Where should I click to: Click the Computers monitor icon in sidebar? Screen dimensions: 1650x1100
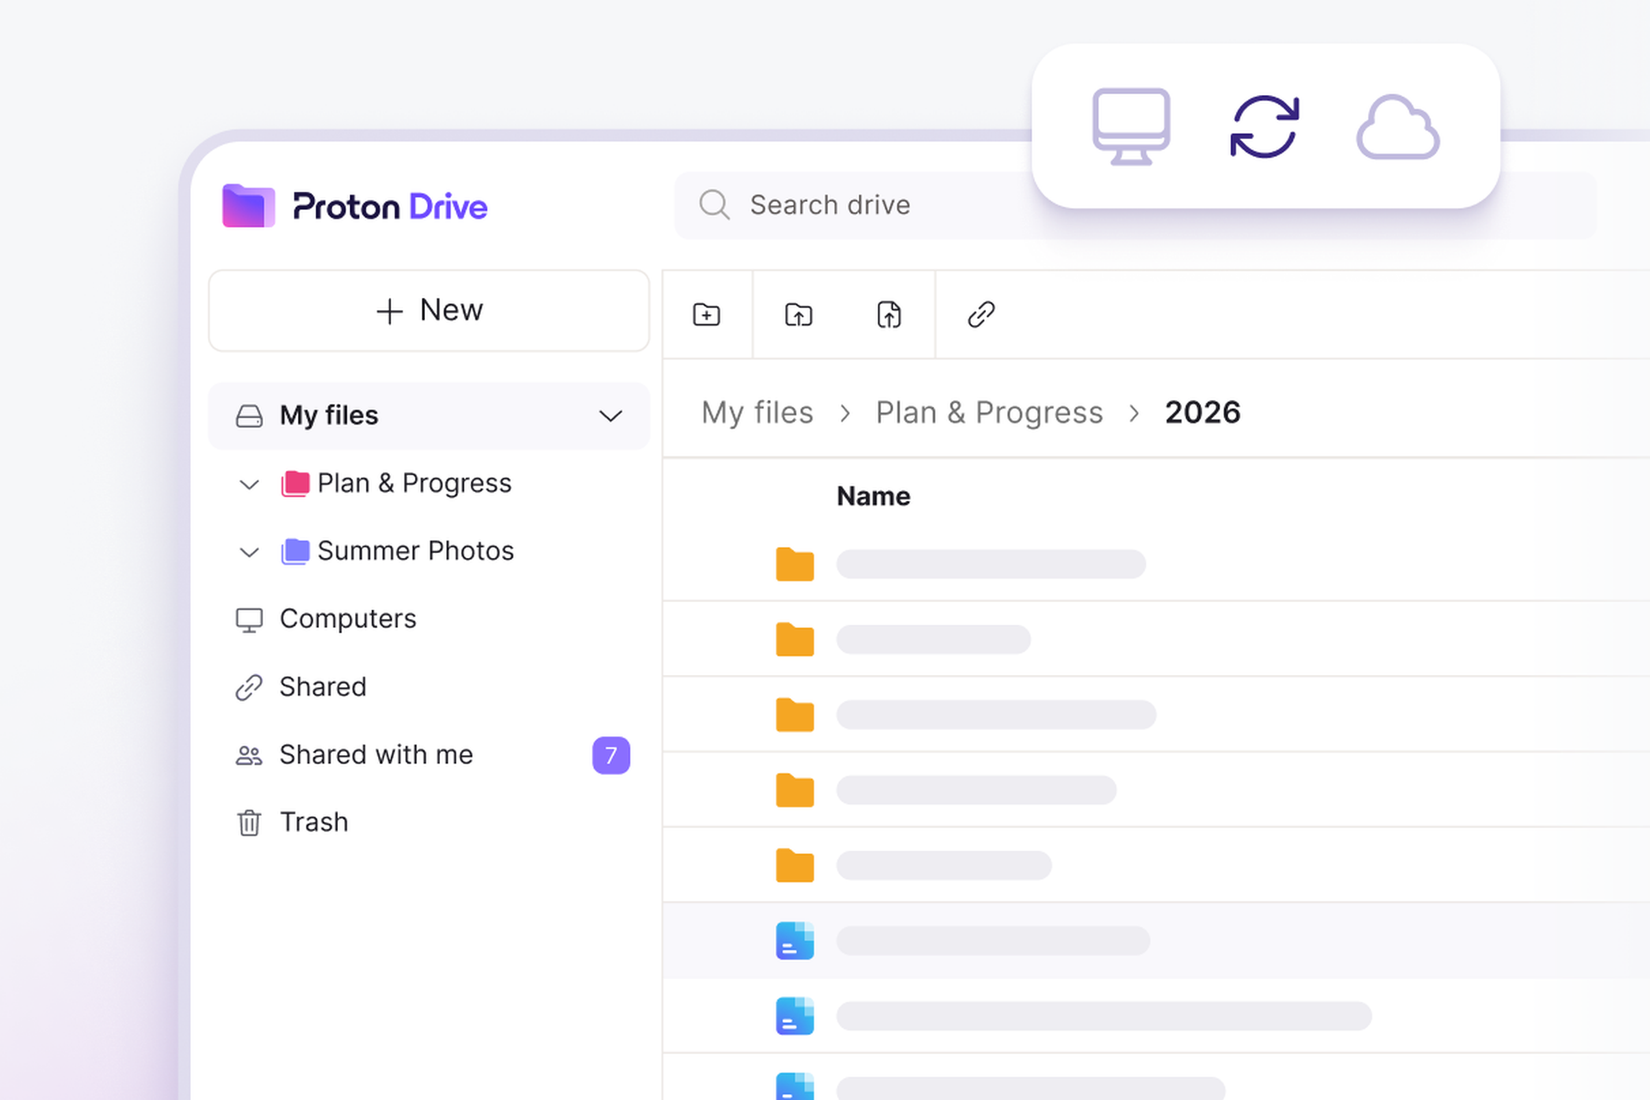249,620
